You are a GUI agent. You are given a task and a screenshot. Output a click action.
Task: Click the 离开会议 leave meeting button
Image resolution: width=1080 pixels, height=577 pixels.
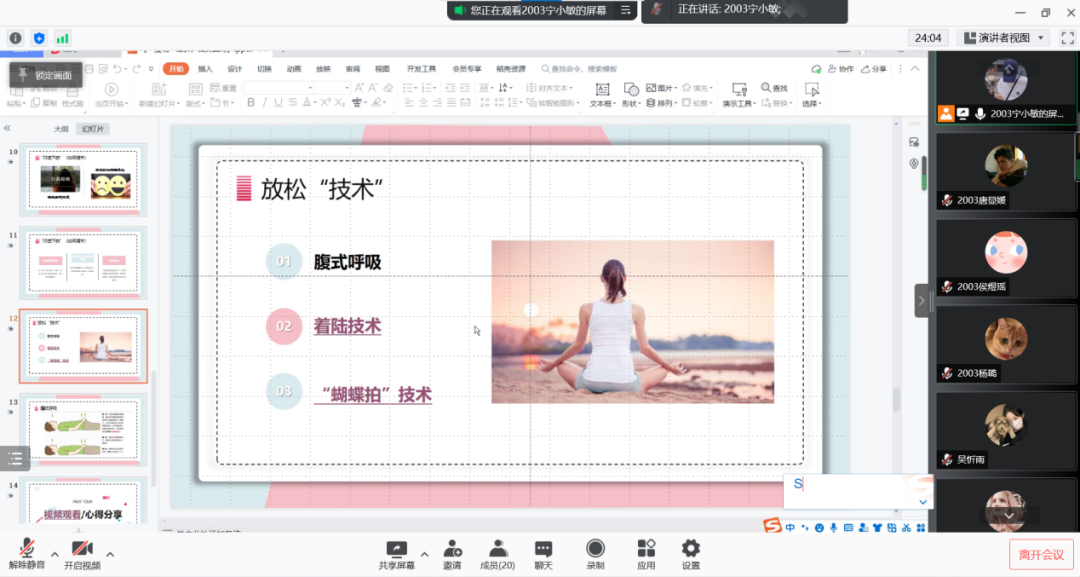pos(1042,553)
